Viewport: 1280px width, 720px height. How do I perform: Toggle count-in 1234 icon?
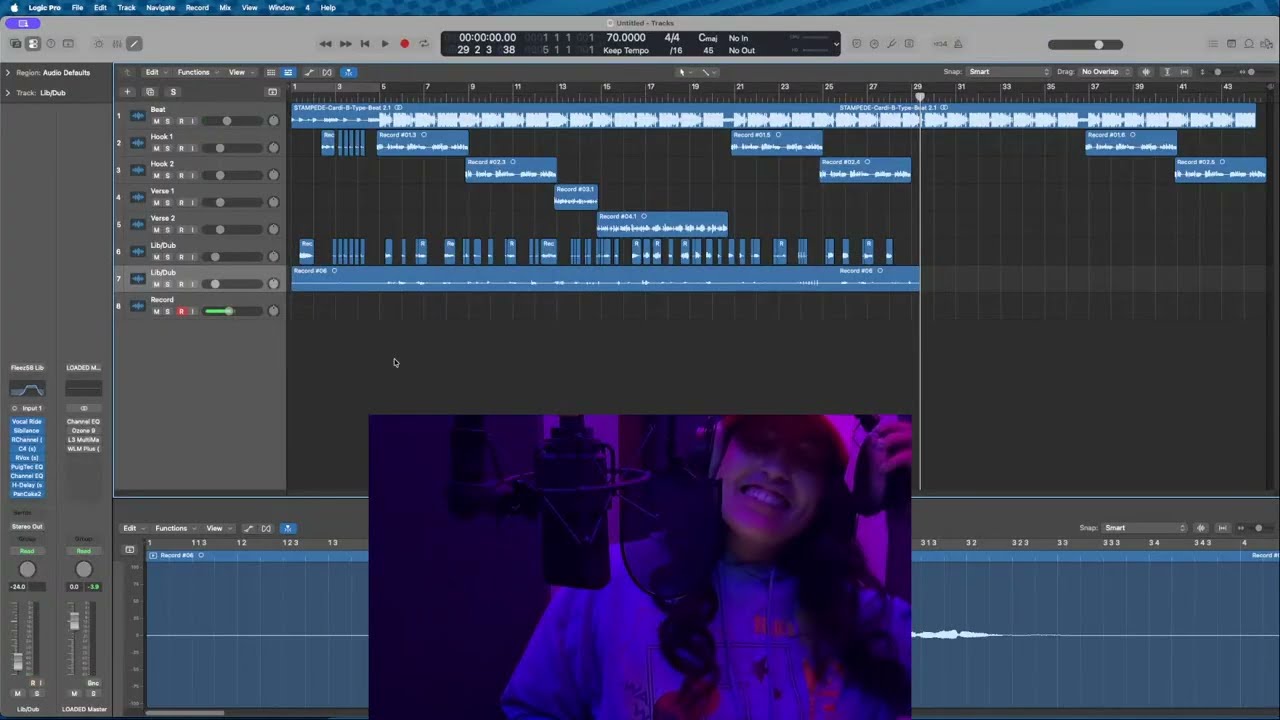(x=940, y=44)
